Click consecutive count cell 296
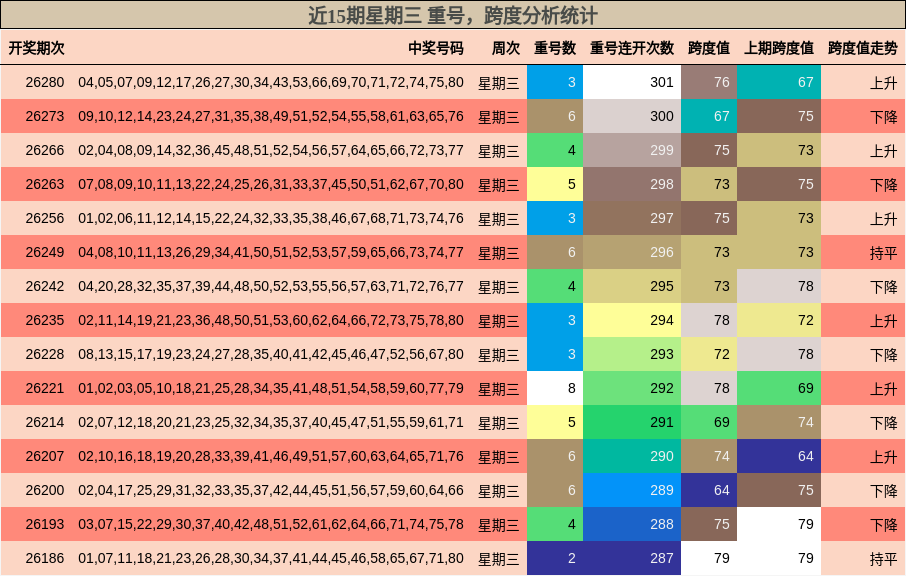 tap(632, 252)
